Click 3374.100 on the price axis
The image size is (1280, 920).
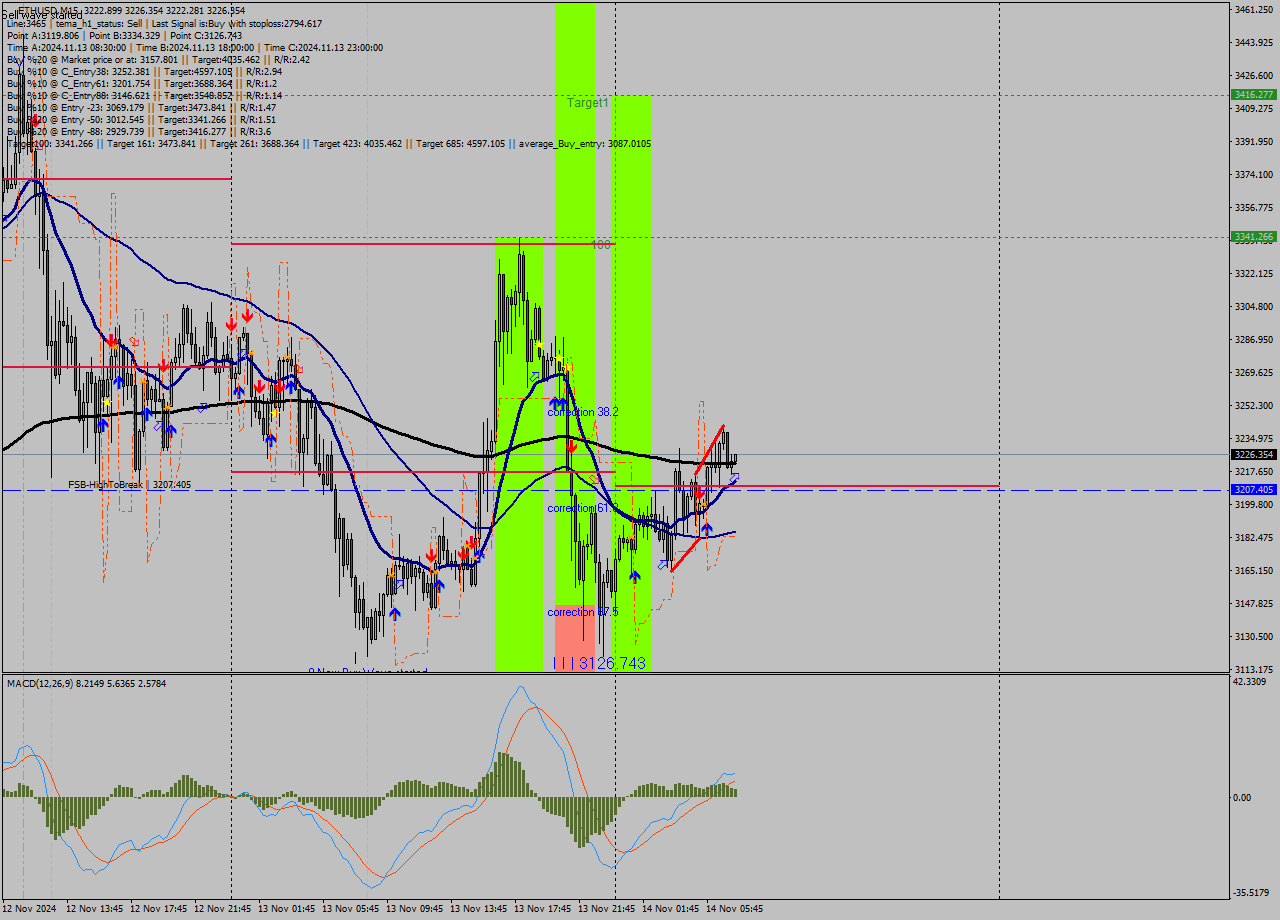tap(1253, 174)
